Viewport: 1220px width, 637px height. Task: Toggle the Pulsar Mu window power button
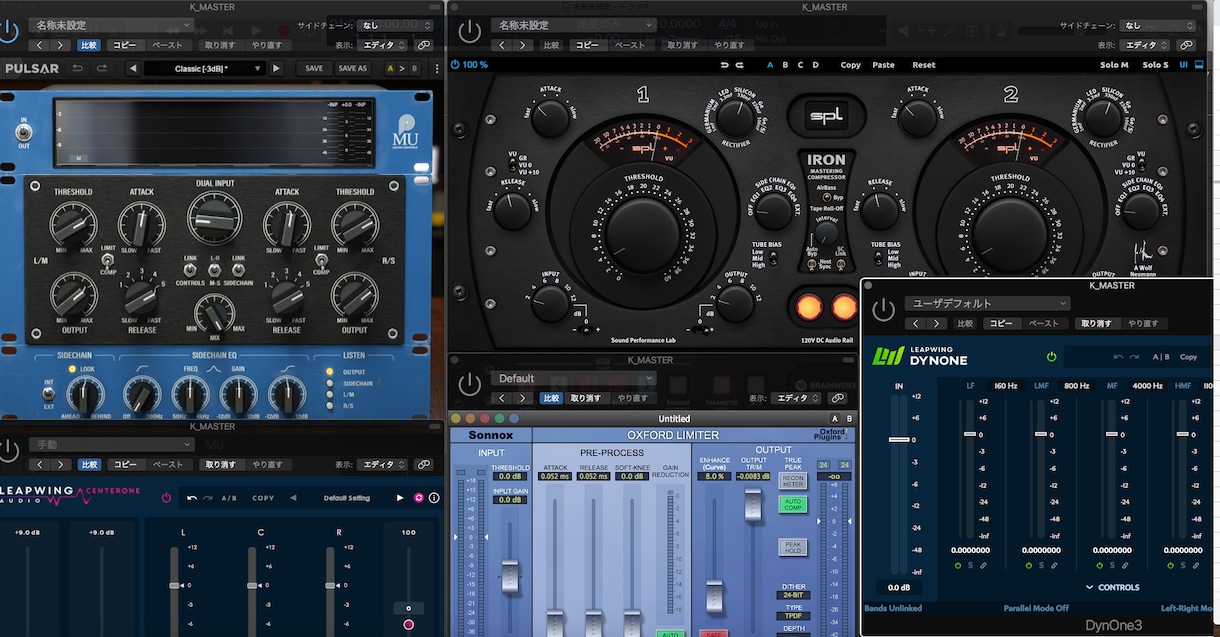(x=9, y=30)
